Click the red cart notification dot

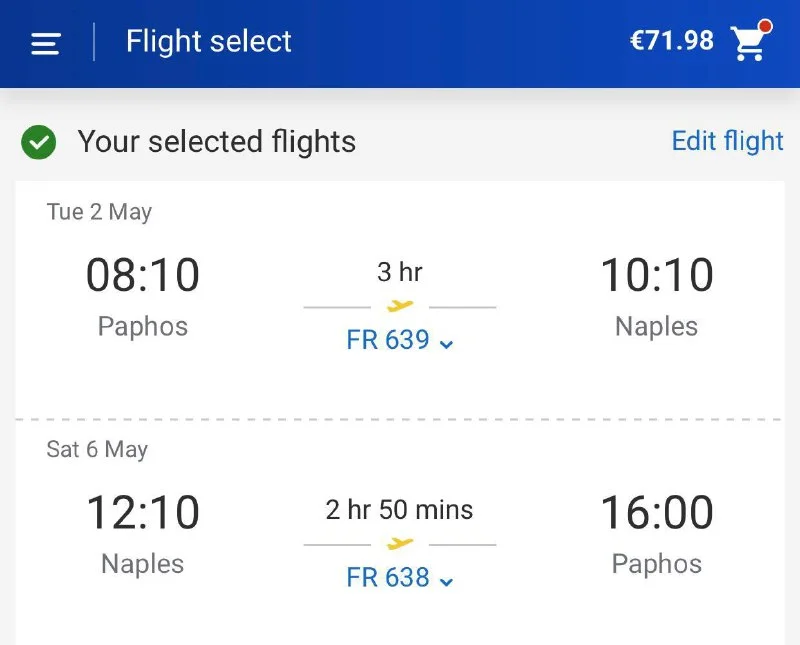point(765,25)
